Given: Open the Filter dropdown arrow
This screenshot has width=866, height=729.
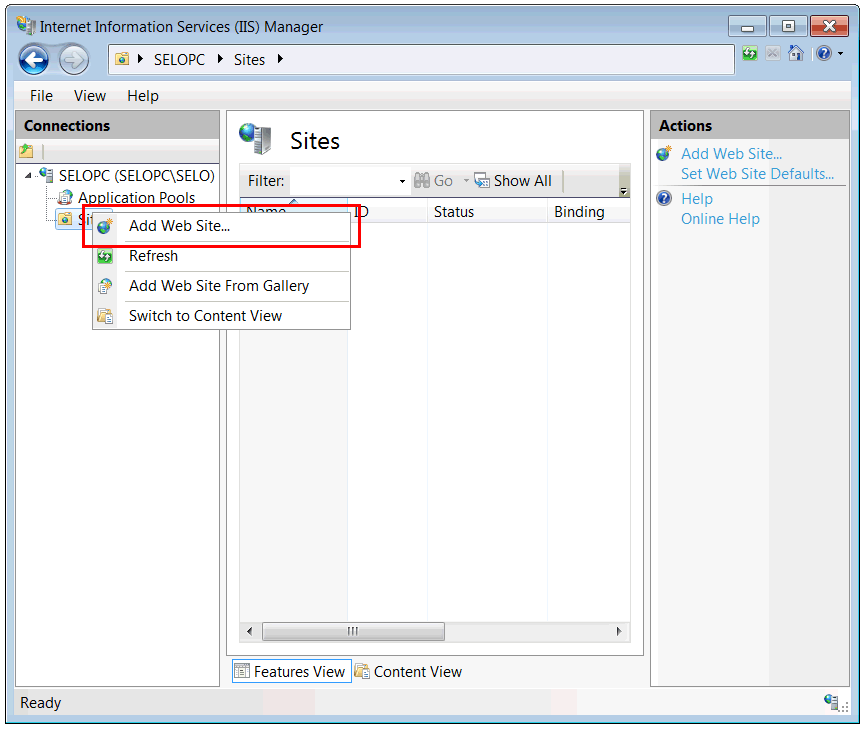Looking at the screenshot, I should point(402,181).
